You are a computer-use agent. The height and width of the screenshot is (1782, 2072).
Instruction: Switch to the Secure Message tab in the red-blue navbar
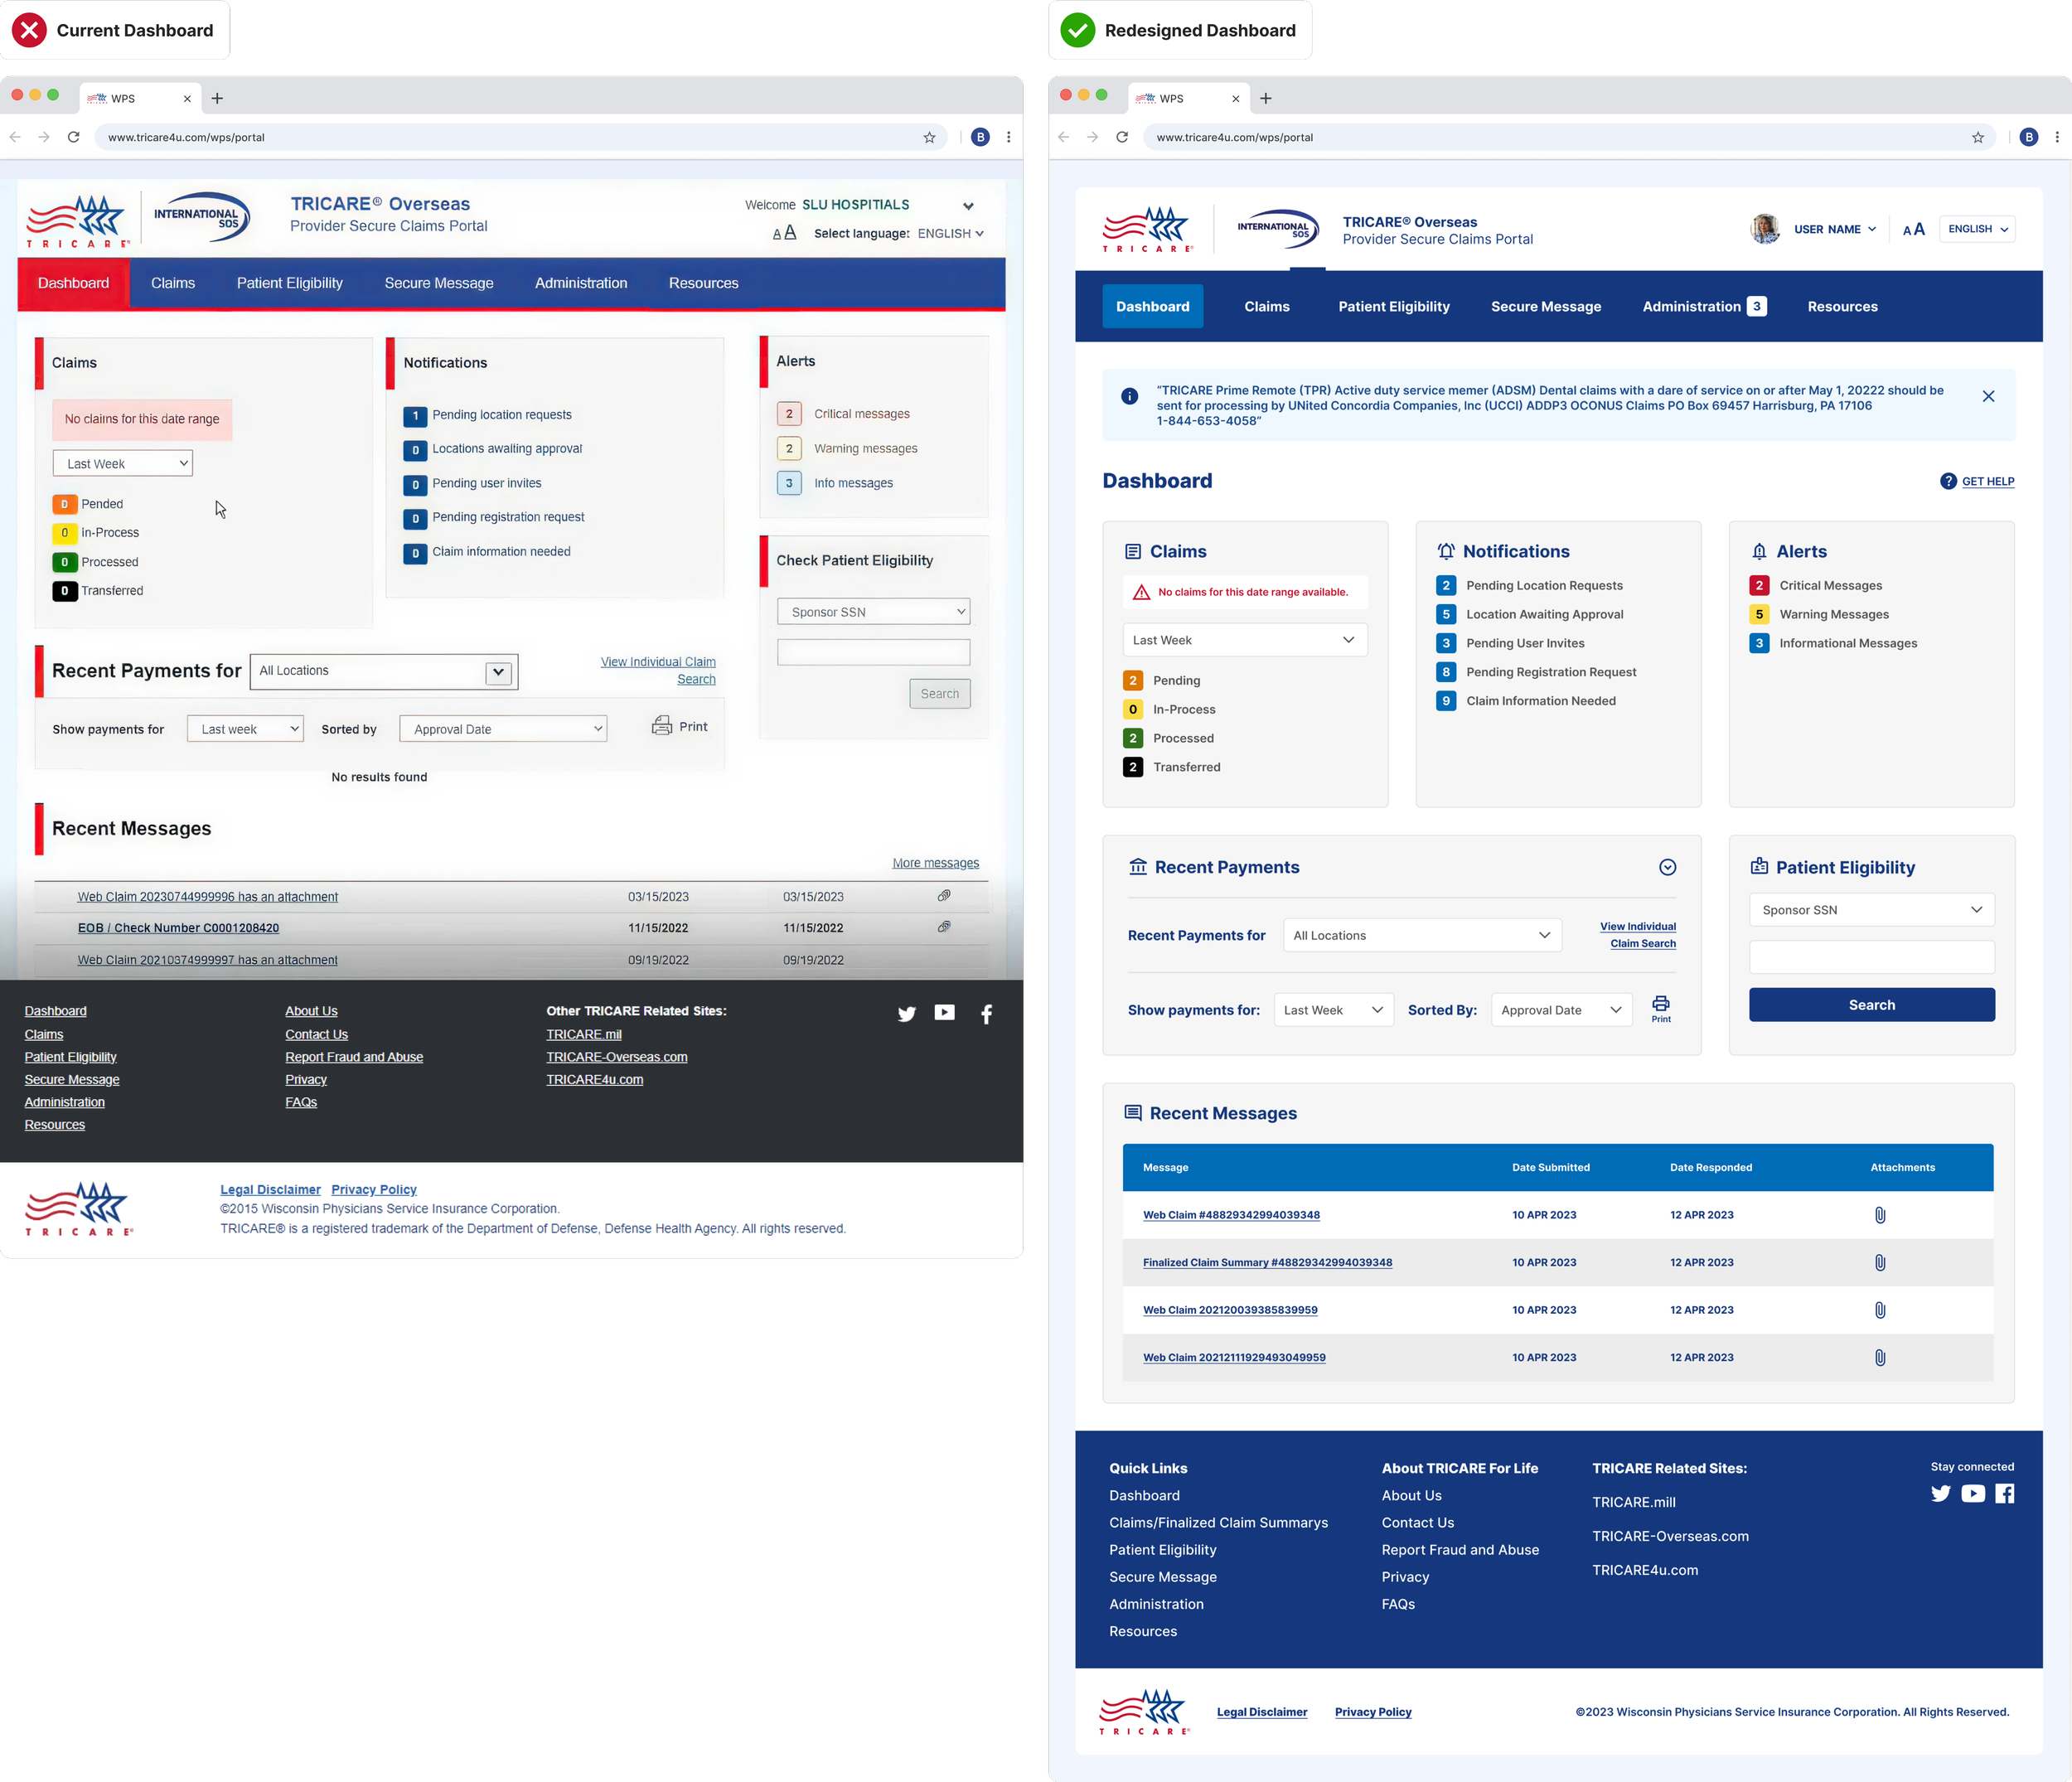(438, 283)
